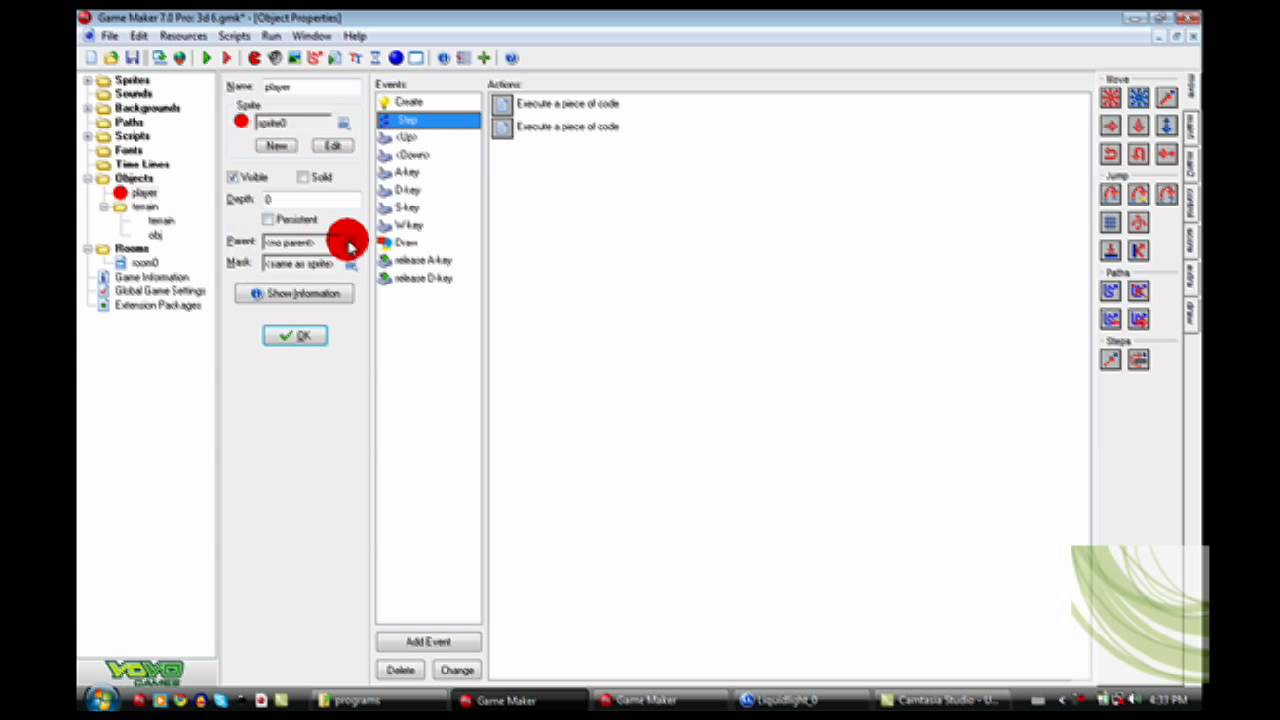Image resolution: width=1280 pixels, height=720 pixels.
Task: Select the Draw event in Events list
Action: pos(428,243)
